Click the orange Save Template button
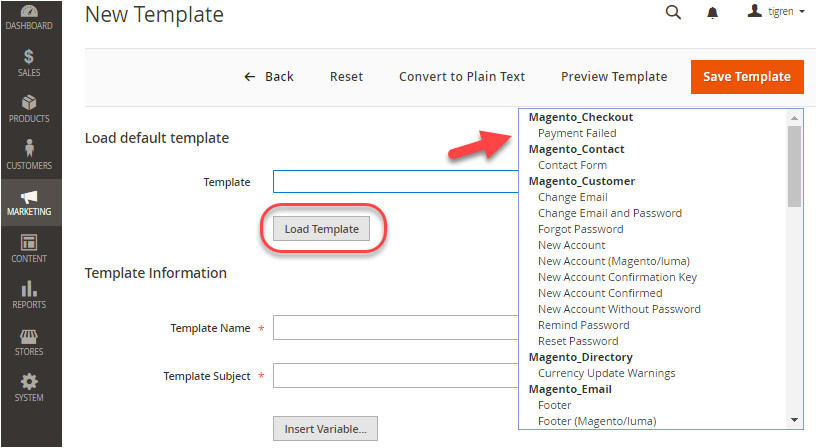 pos(747,77)
